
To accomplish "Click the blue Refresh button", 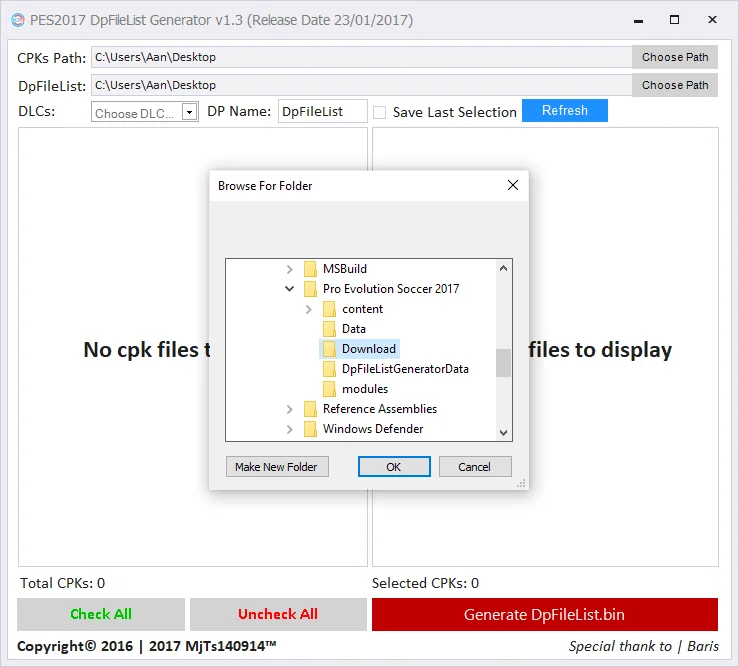I will point(565,111).
